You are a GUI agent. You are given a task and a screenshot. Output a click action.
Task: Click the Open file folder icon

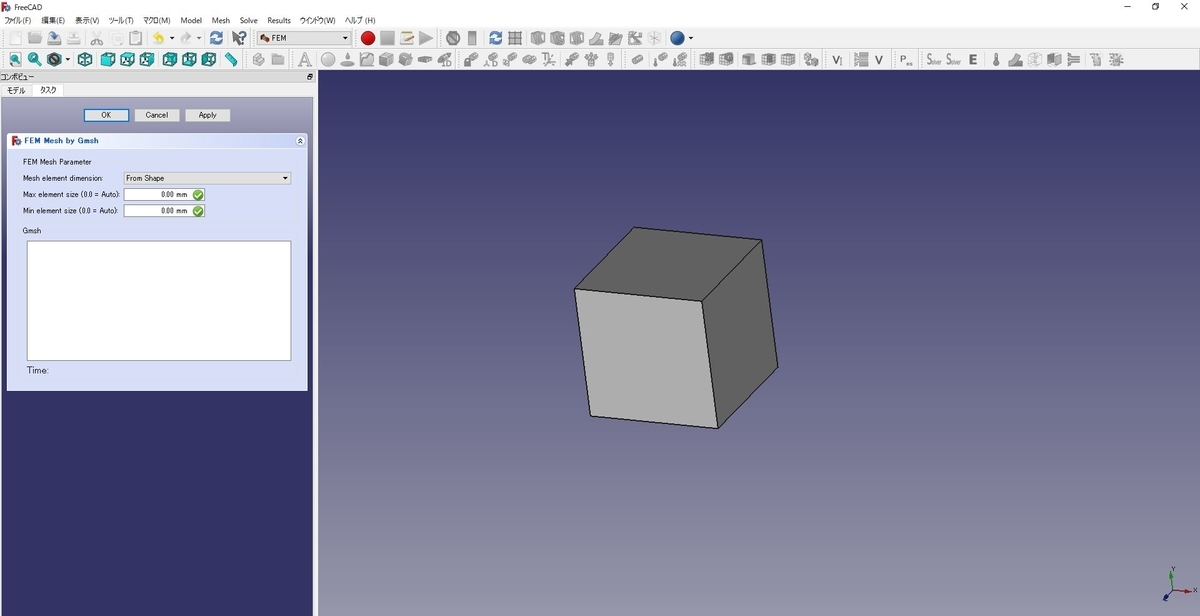[34, 38]
